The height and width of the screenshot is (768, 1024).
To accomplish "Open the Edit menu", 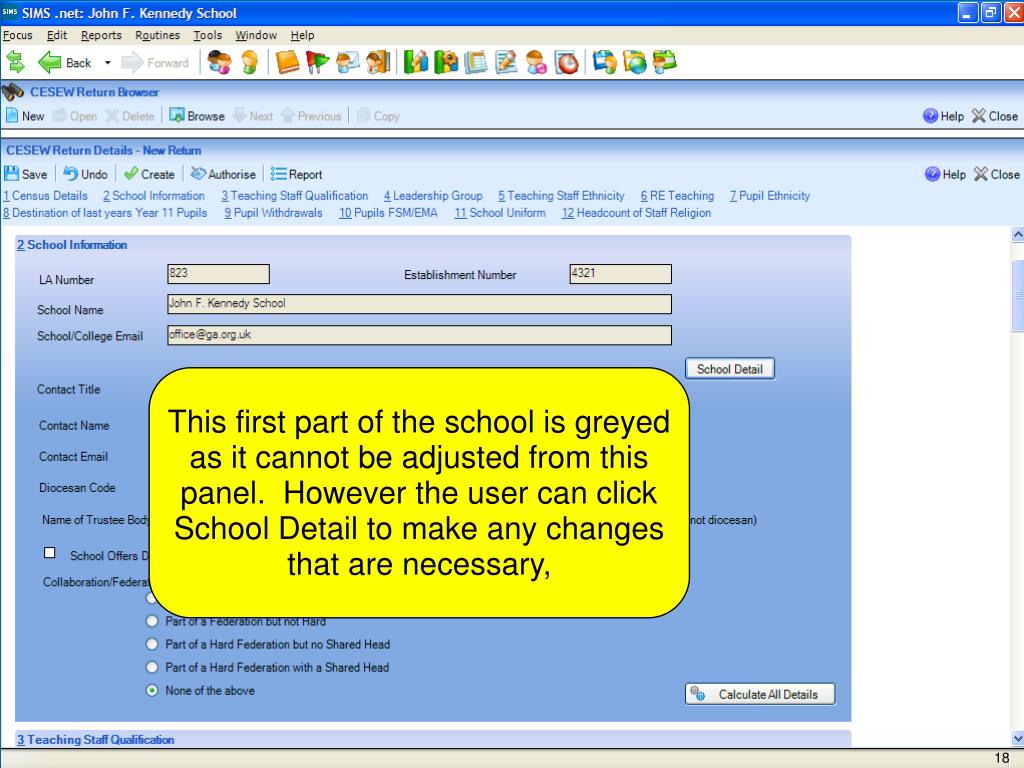I will [57, 35].
